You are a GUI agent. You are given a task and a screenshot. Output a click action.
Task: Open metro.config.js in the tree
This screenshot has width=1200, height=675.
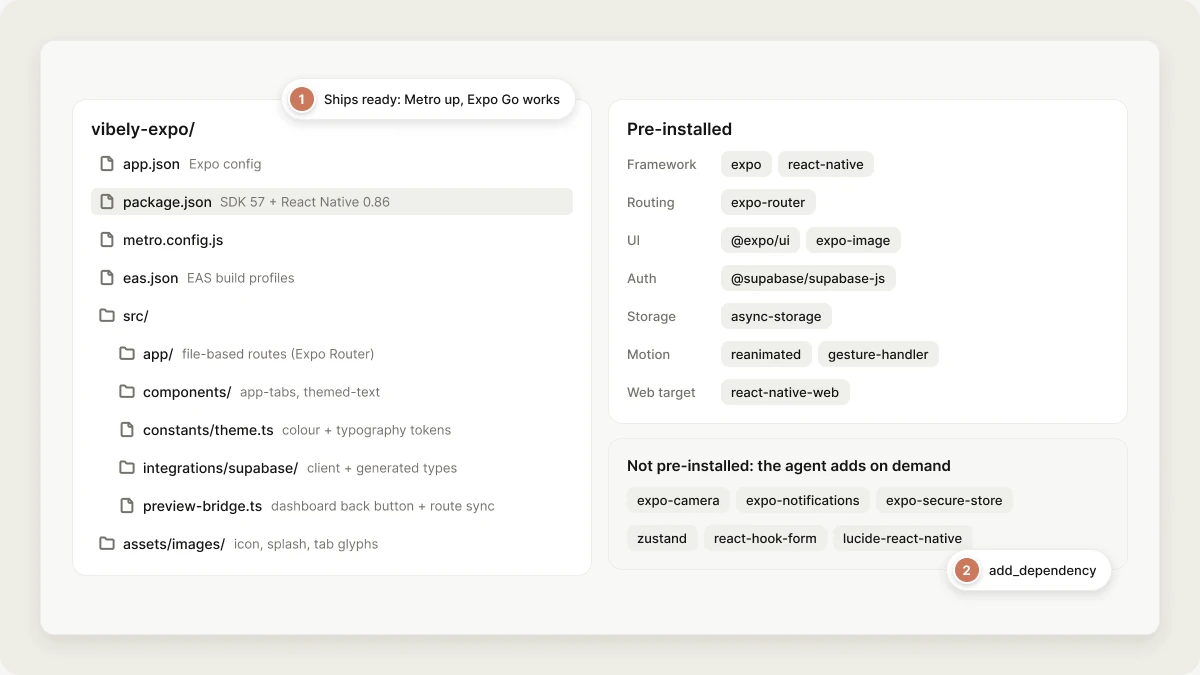pyautogui.click(x=173, y=240)
